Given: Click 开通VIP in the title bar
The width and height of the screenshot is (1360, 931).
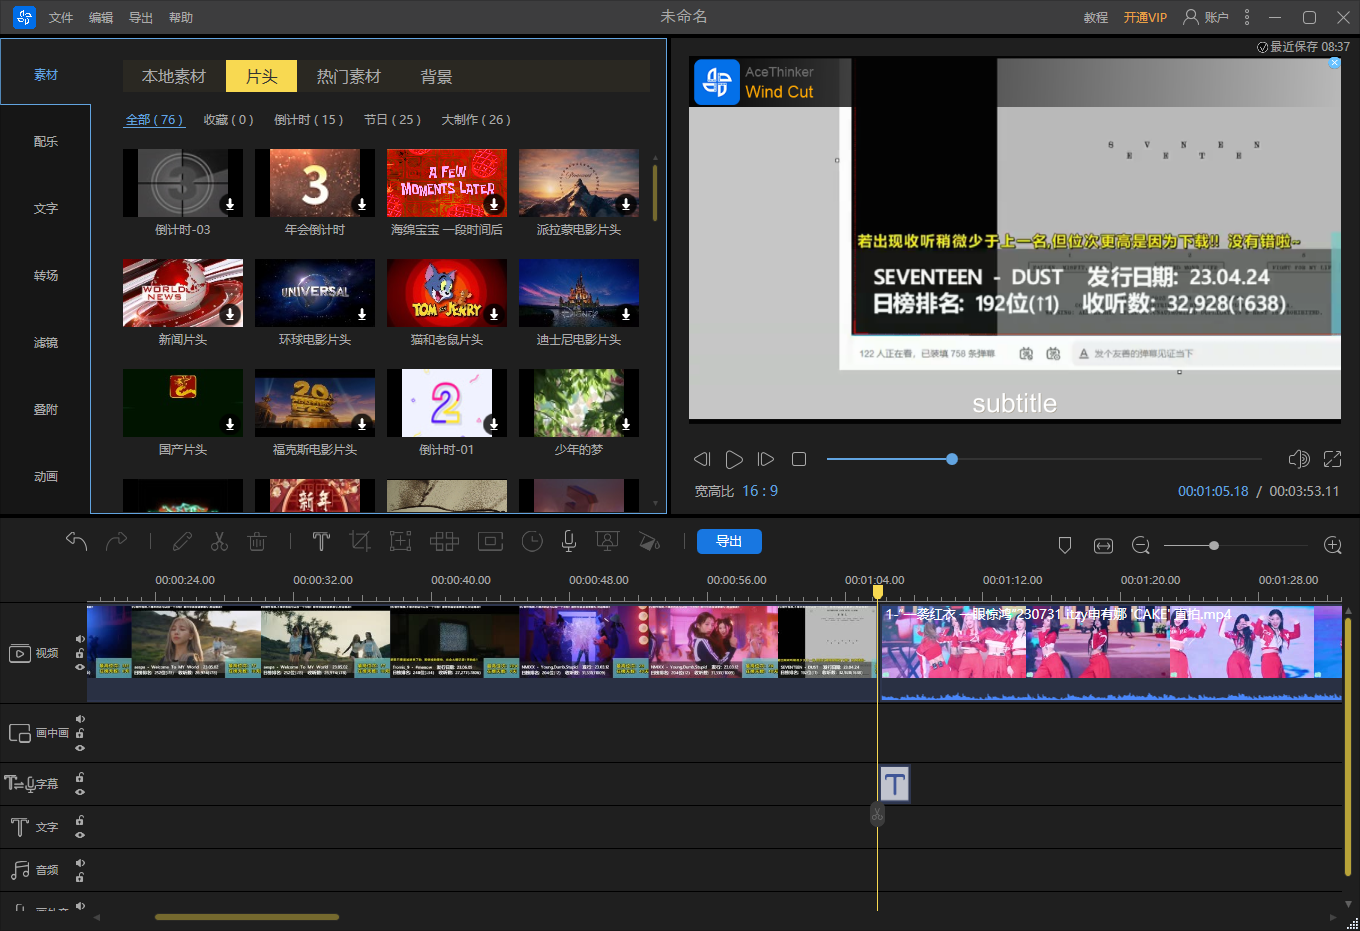Looking at the screenshot, I should pyautogui.click(x=1145, y=18).
